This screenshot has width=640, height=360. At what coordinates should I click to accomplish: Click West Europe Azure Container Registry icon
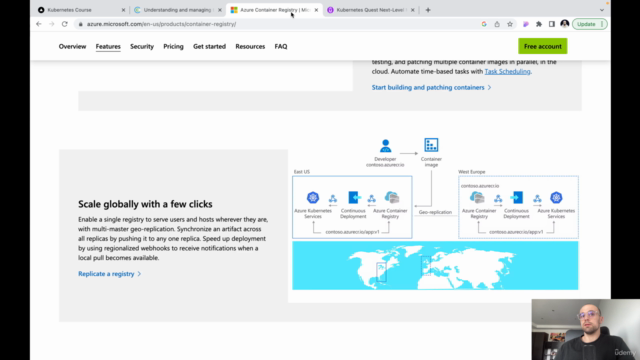(477, 198)
